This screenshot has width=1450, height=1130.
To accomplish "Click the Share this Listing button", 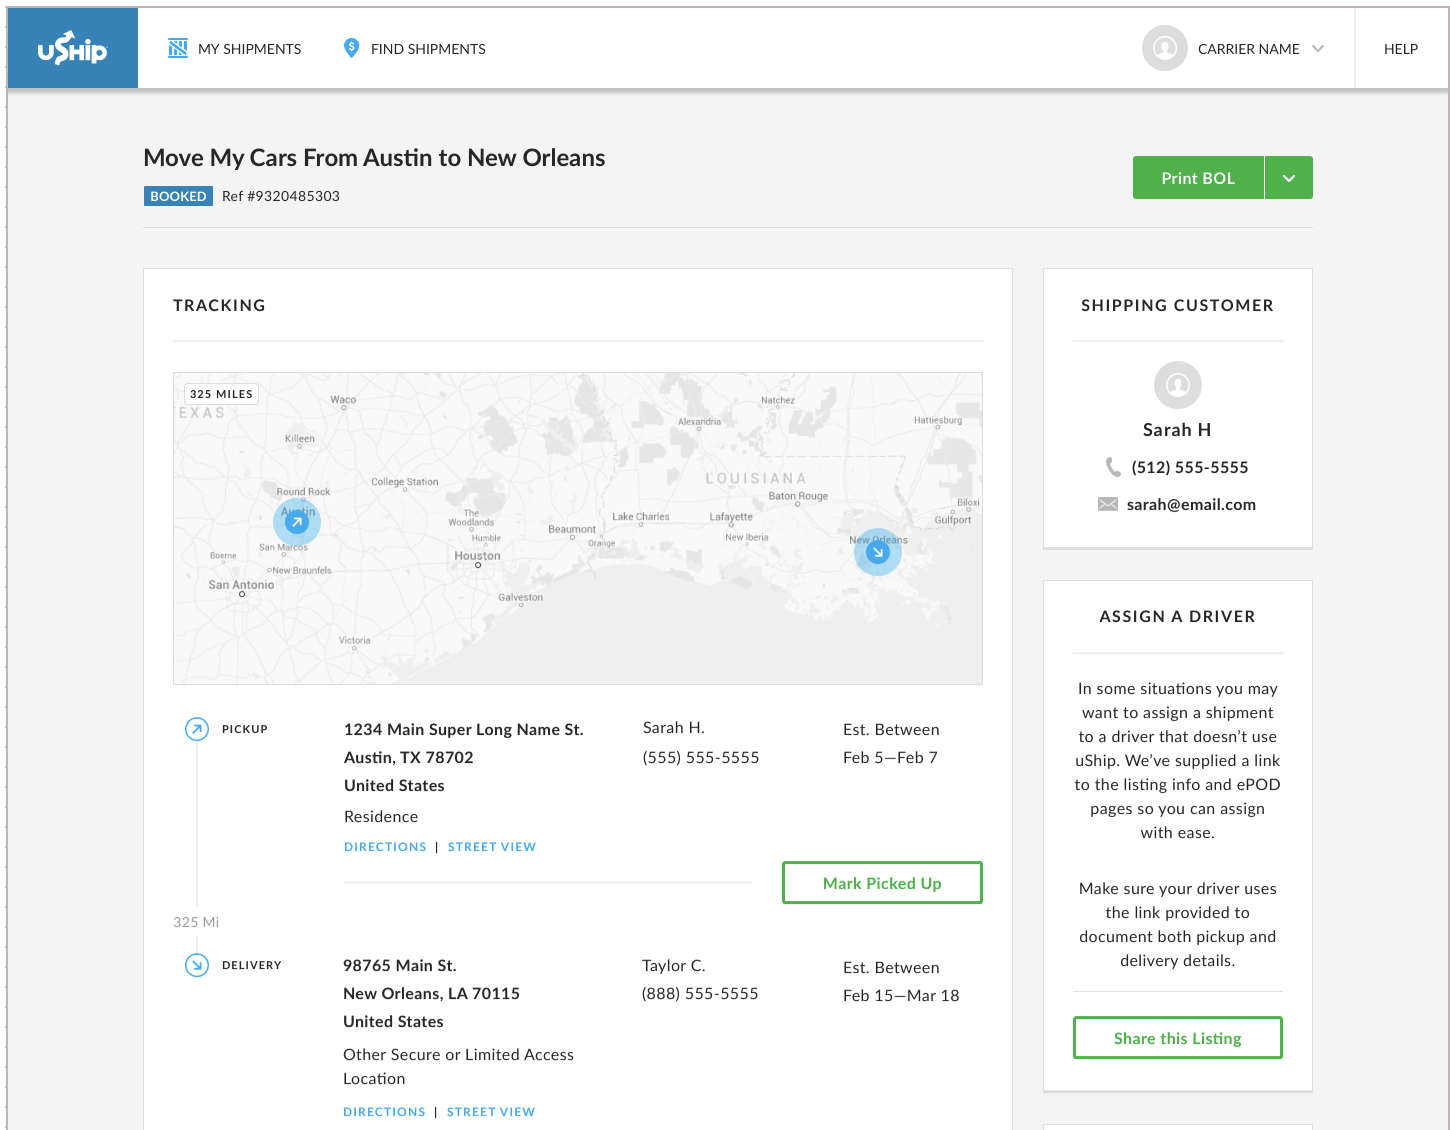I will [x=1177, y=1038].
